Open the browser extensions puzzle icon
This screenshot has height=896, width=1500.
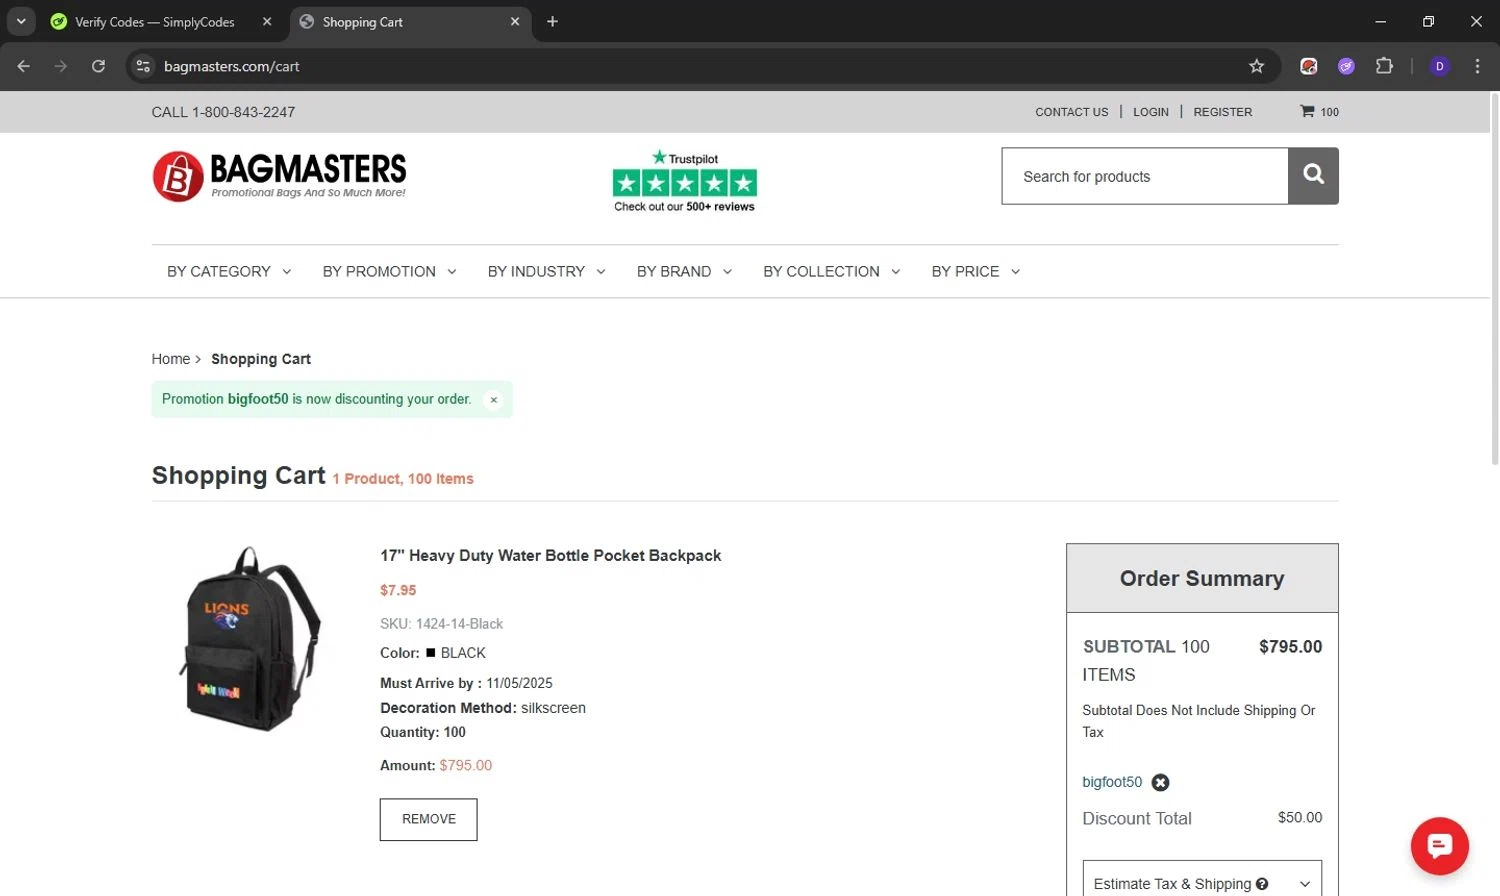pos(1384,66)
